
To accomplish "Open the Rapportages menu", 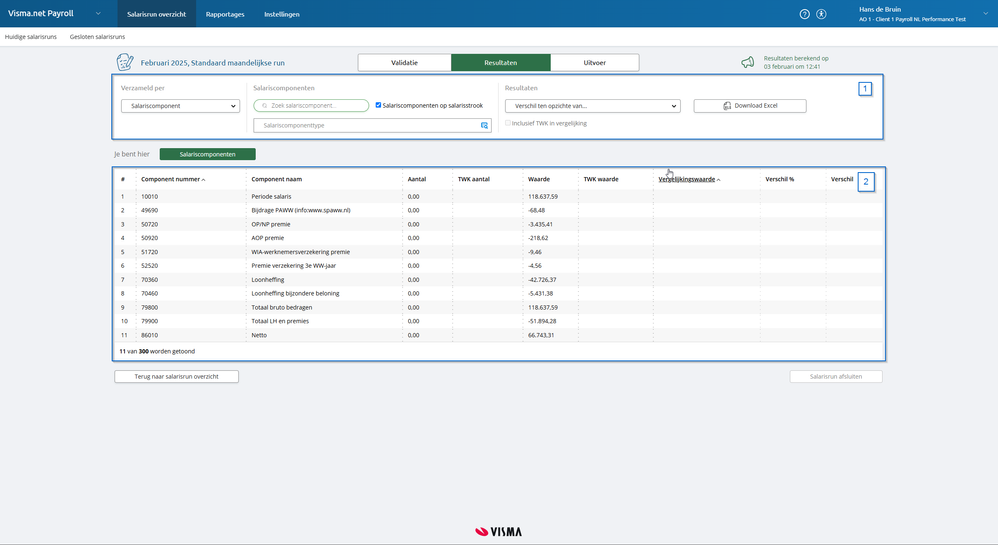I will tap(225, 14).
